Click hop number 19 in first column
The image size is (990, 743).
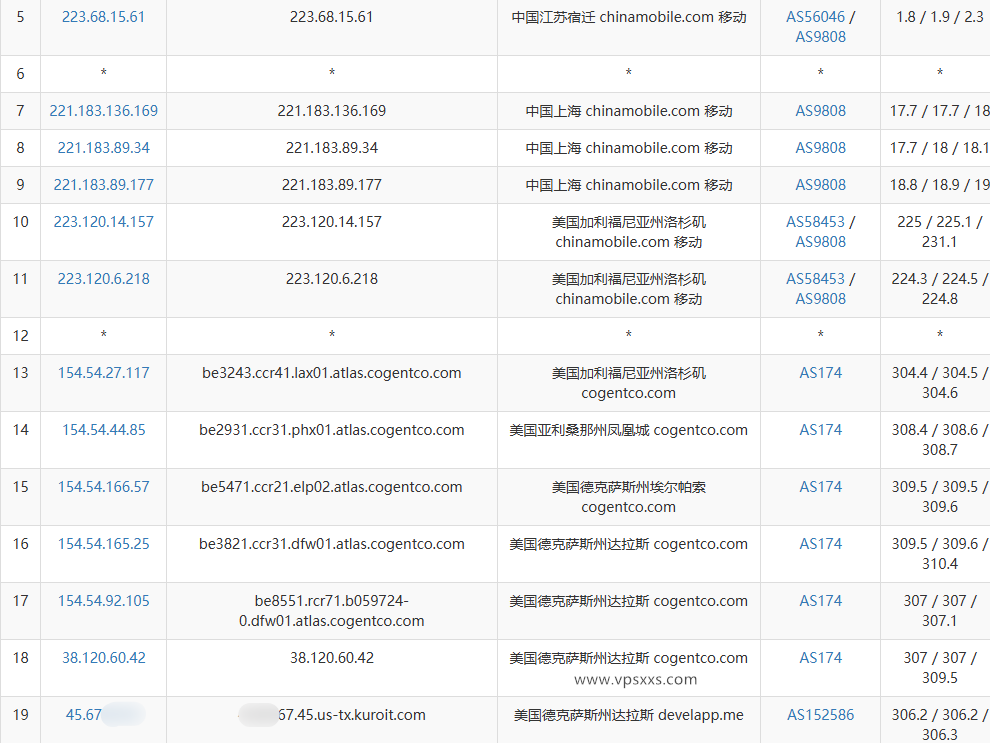[20, 715]
